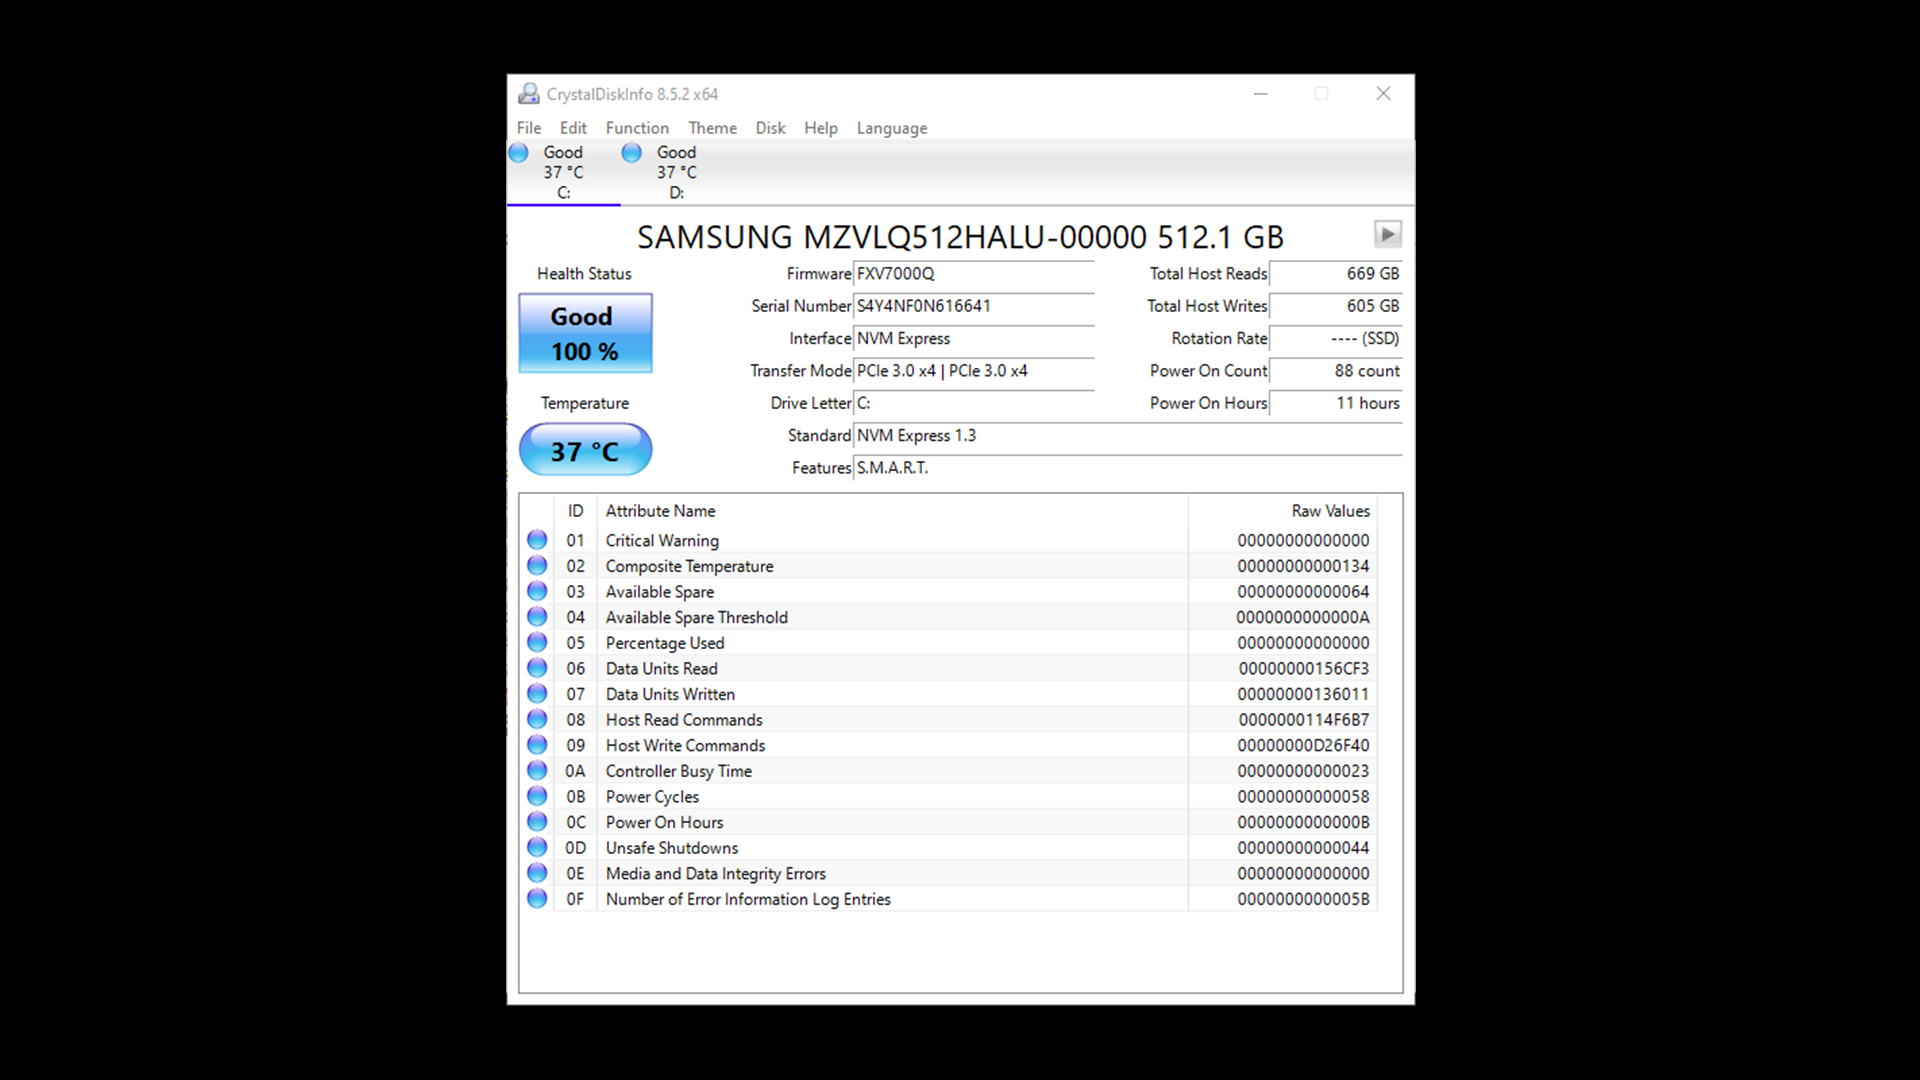Click the blue orb for drive C:
The height and width of the screenshot is (1080, 1920).
(519, 153)
